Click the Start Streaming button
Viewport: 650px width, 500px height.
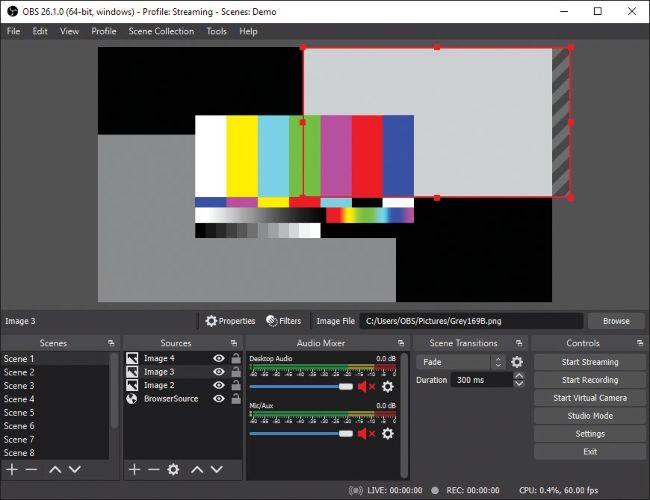click(x=590, y=362)
